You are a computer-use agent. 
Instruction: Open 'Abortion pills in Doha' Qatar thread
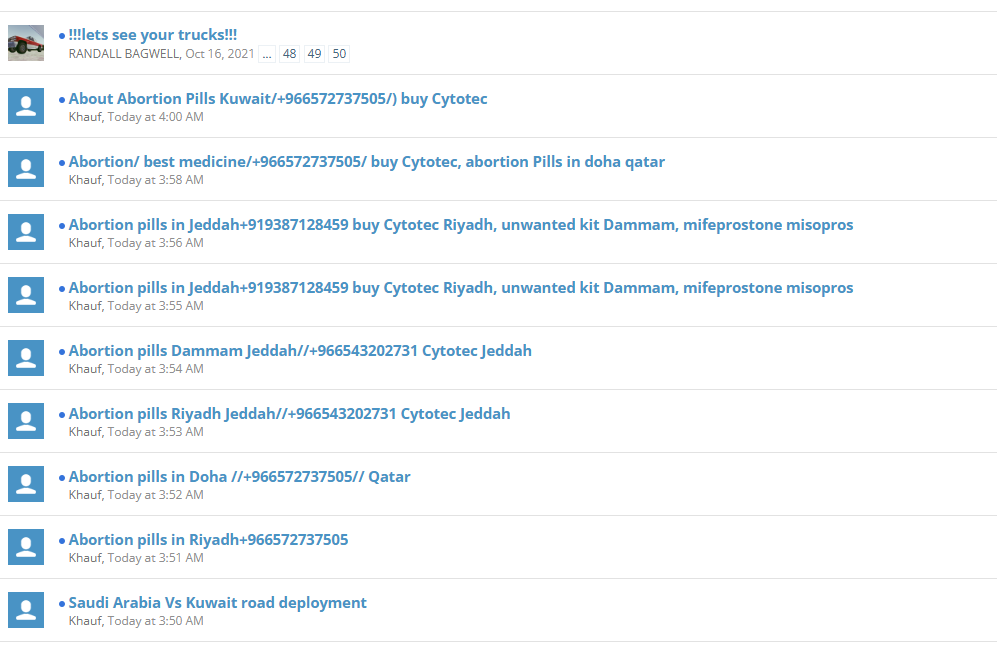pos(239,476)
